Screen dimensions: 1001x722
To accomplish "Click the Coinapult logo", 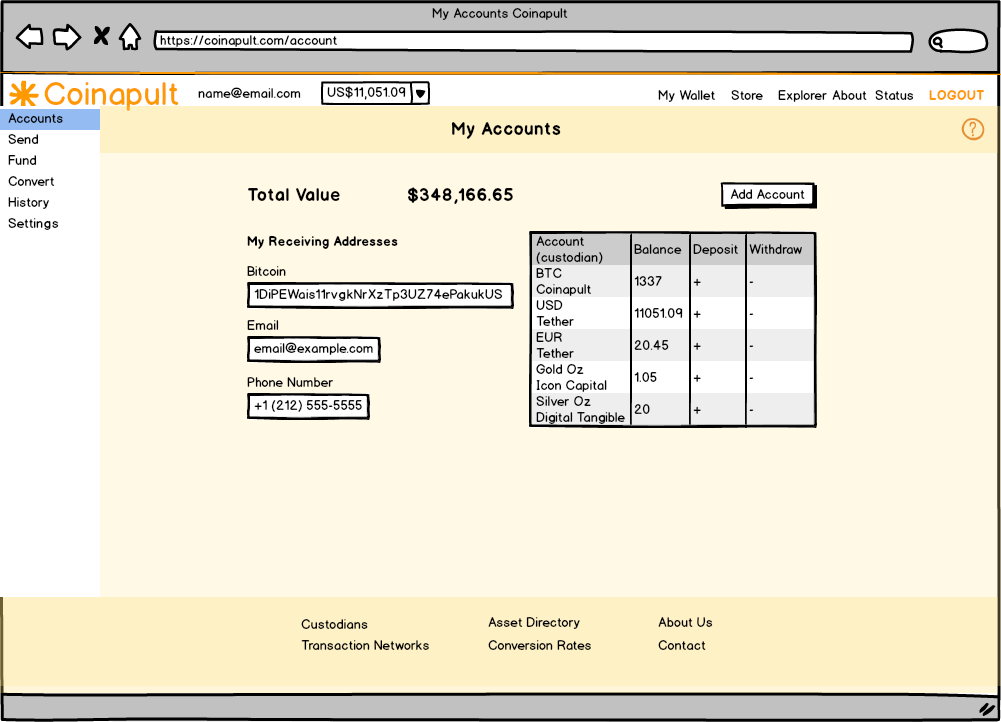I will coord(93,94).
